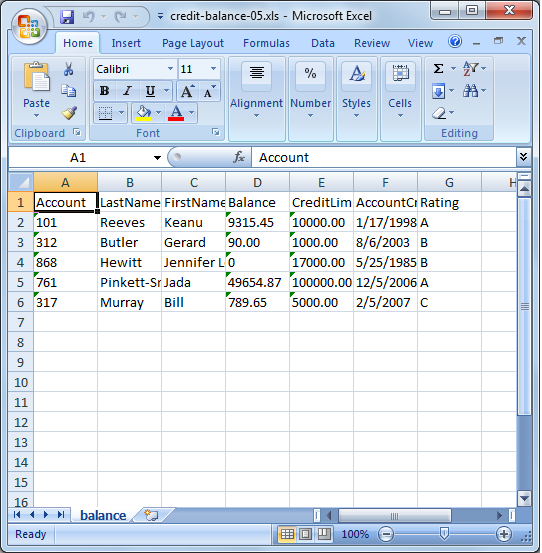542x553 pixels.
Task: Click the zoom slider handle
Action: 444,534
